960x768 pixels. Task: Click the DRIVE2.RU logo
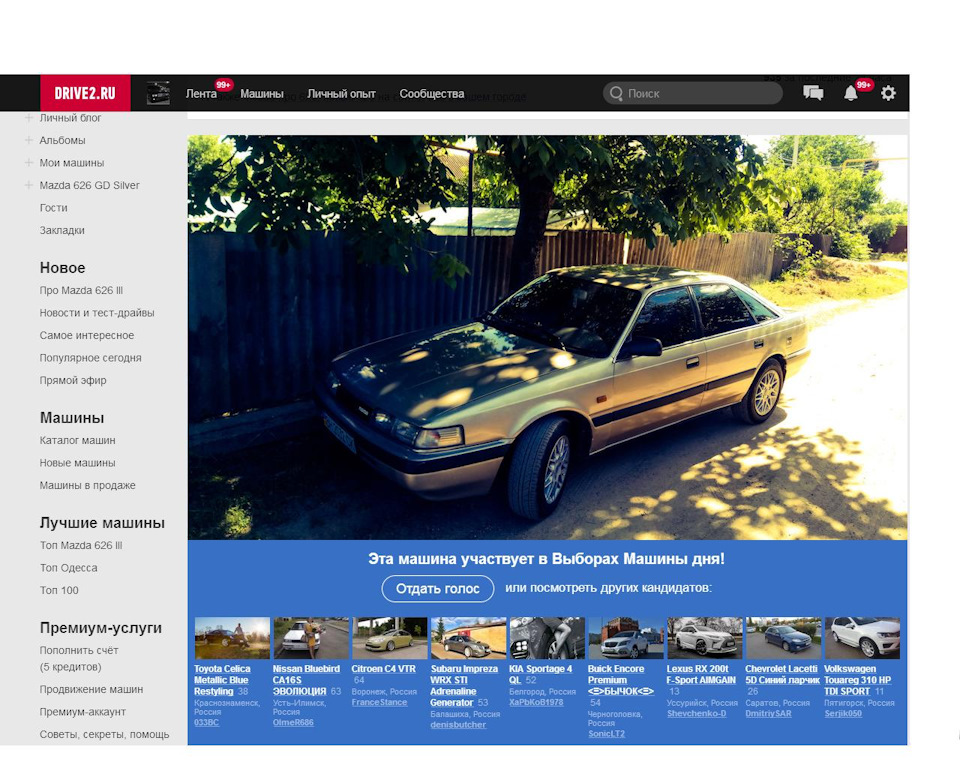(x=85, y=93)
